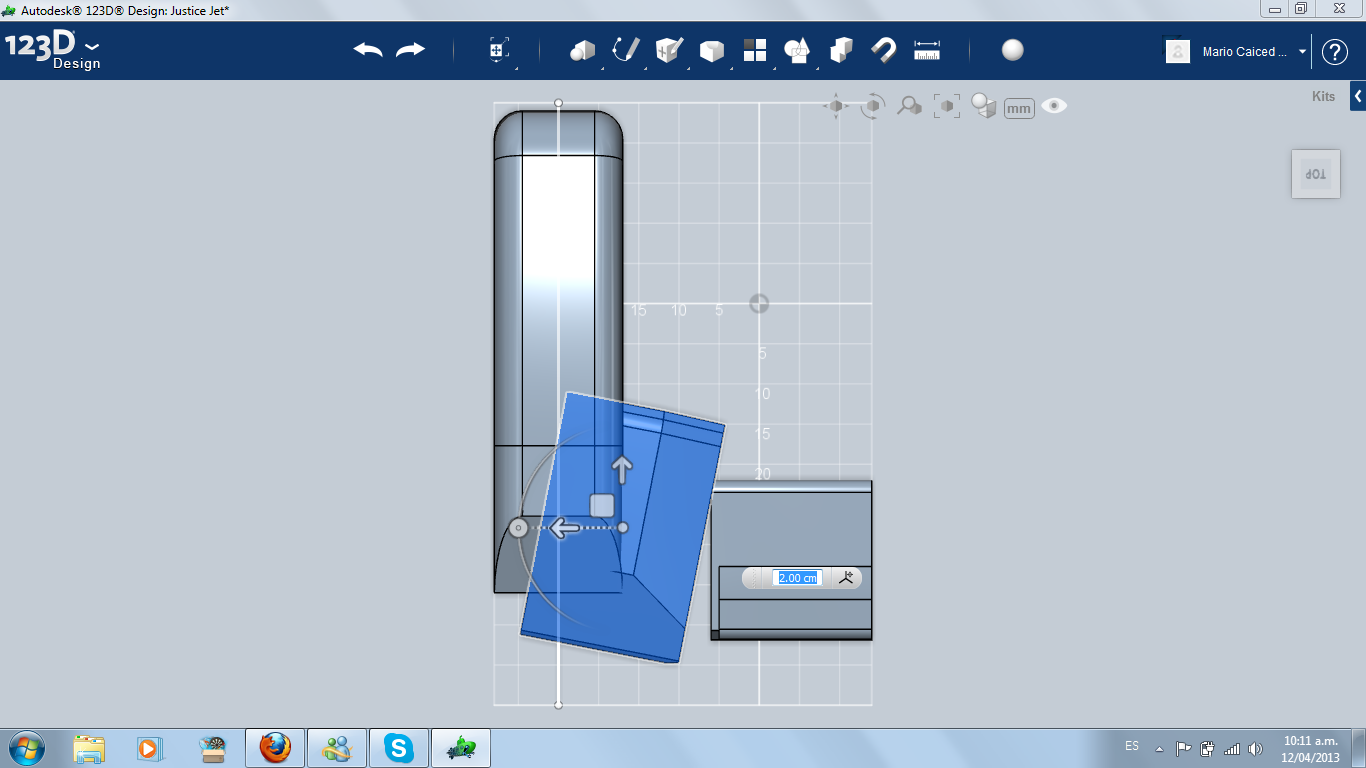The width and height of the screenshot is (1366, 768).
Task: Activate the Zoom magnifier control
Action: (909, 106)
